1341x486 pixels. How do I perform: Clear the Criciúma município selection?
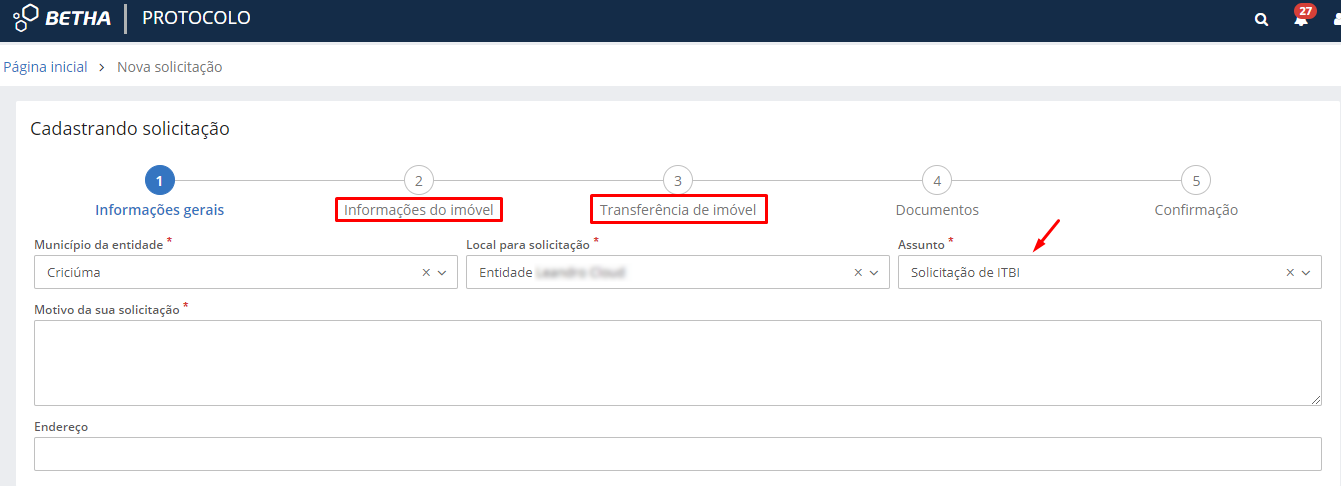click(x=425, y=272)
